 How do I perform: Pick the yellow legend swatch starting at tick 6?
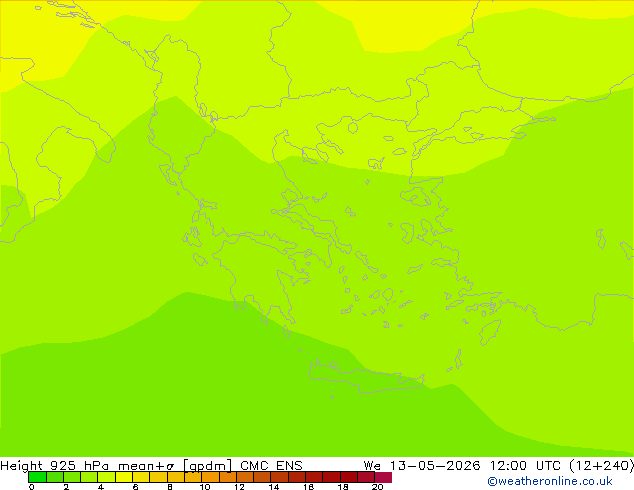pos(142,477)
